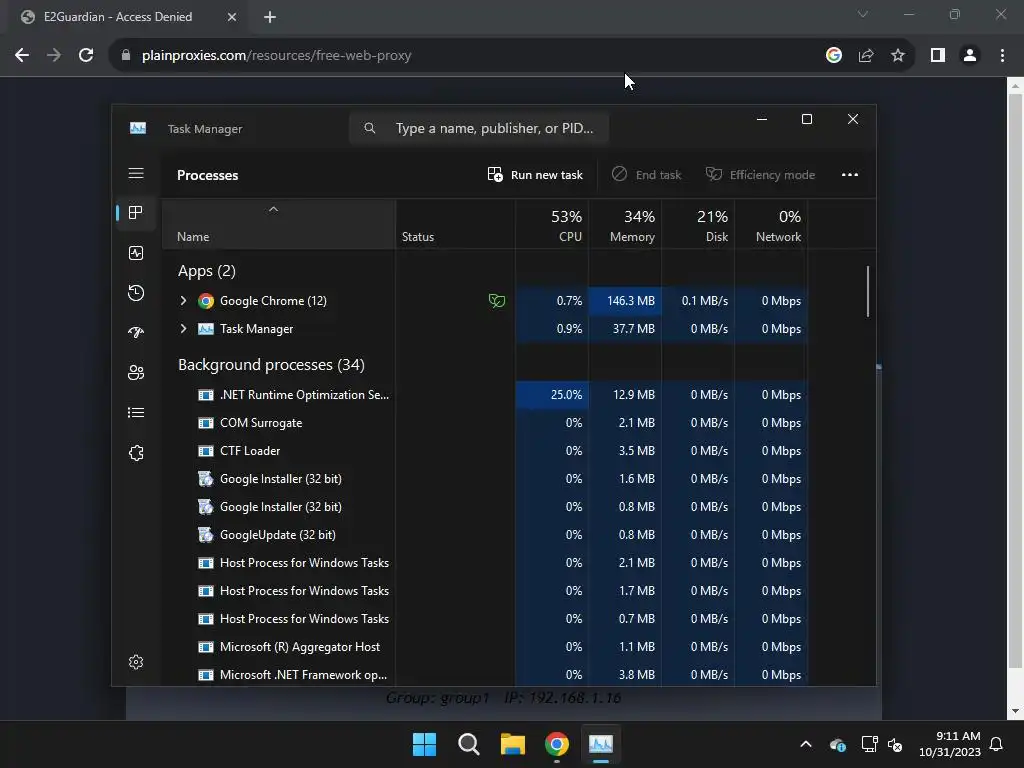Select the .NET Runtime Optimization Service process
Viewport: 1024px width, 768px height.
[x=486, y=394]
